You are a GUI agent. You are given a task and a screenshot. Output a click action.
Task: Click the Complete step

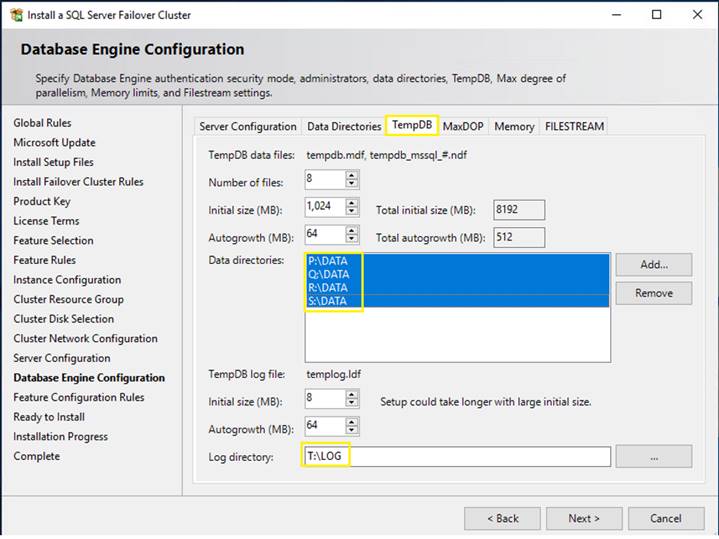[x=37, y=456]
